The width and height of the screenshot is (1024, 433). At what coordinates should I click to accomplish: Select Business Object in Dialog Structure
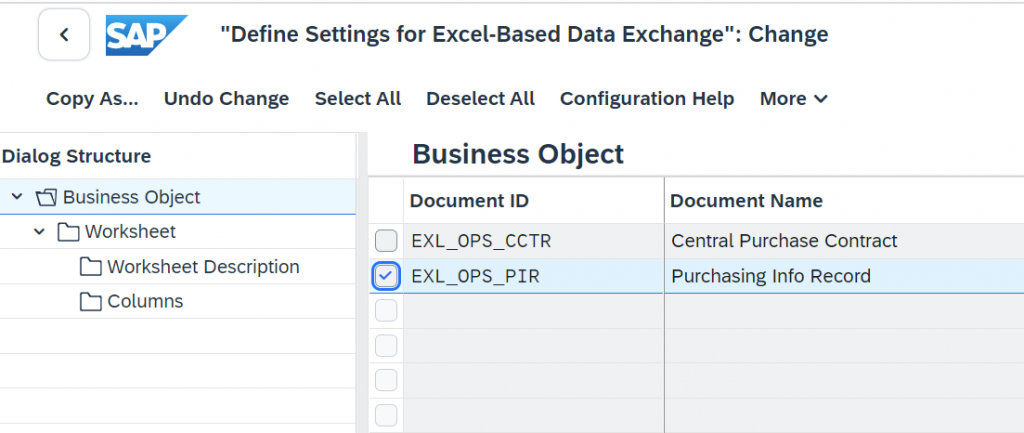pyautogui.click(x=131, y=197)
